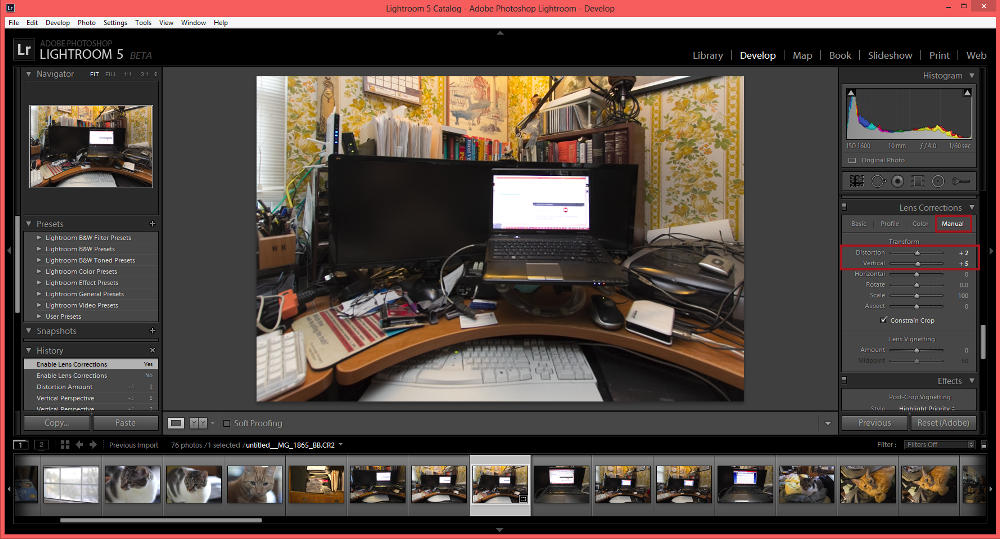
Task: Select the Red Eye Correction tool
Action: [897, 181]
